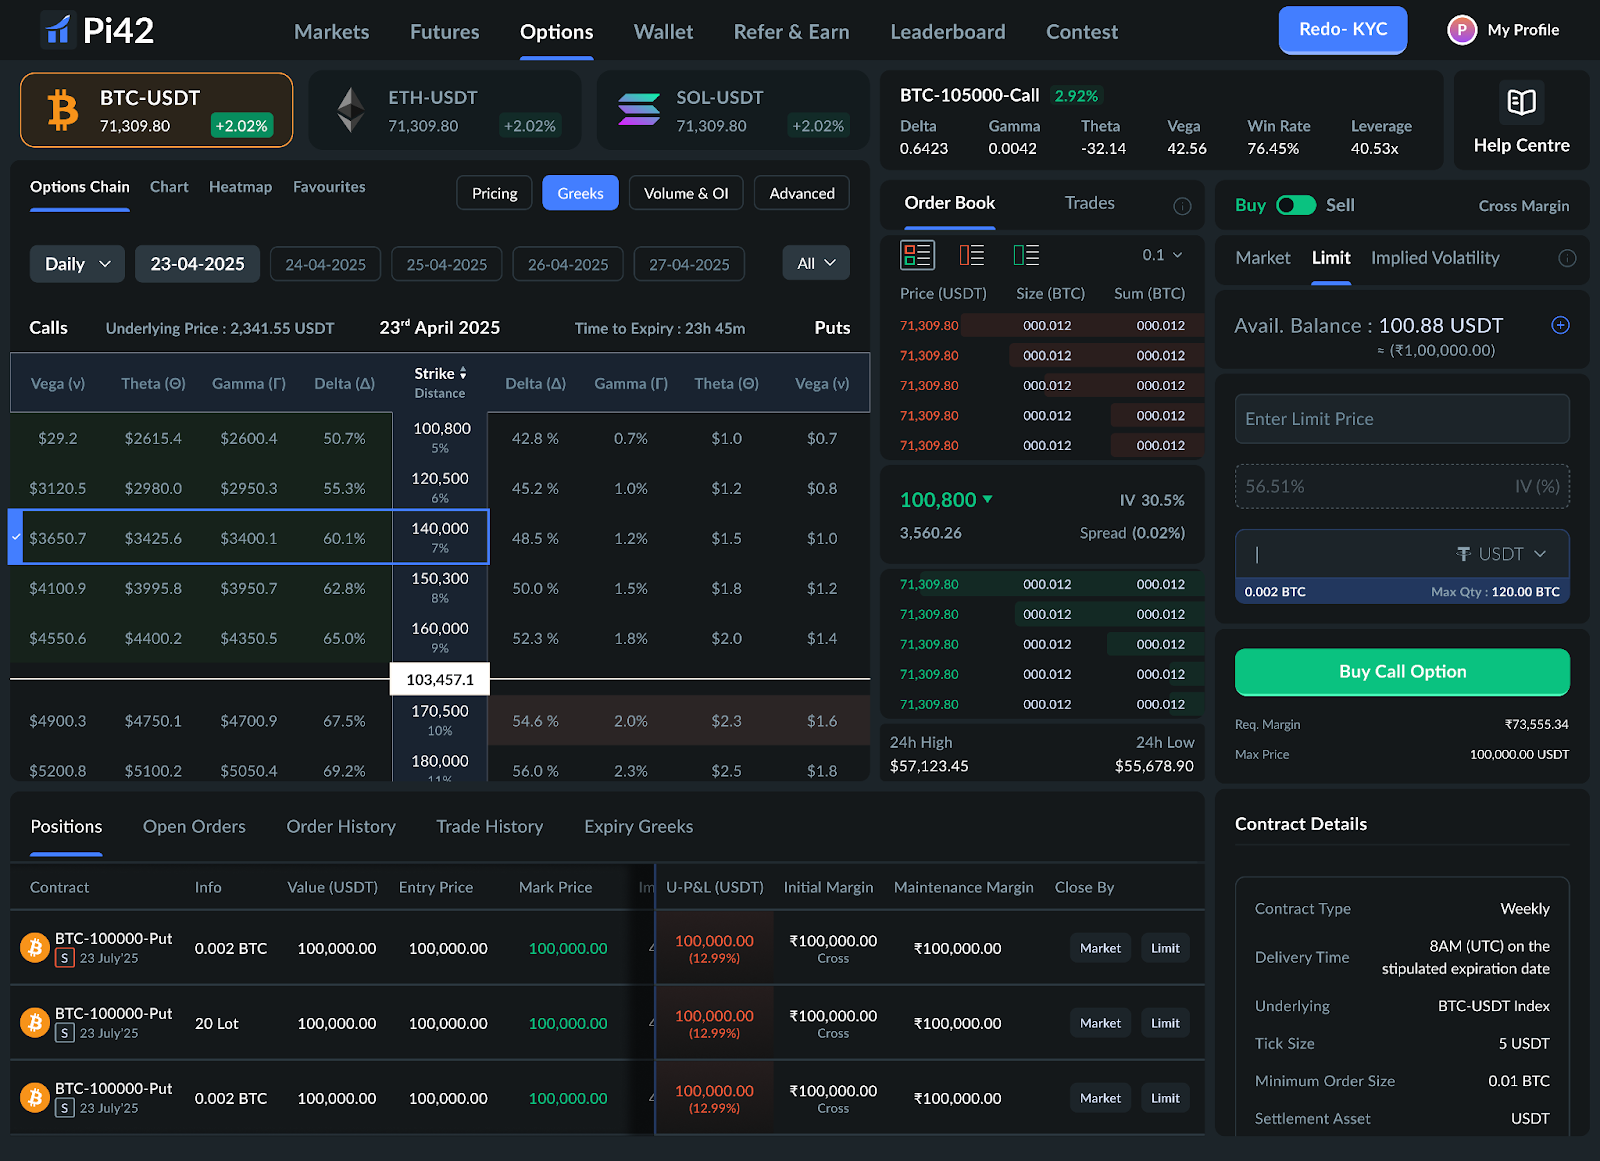Select the Market order type tab

1263,258
